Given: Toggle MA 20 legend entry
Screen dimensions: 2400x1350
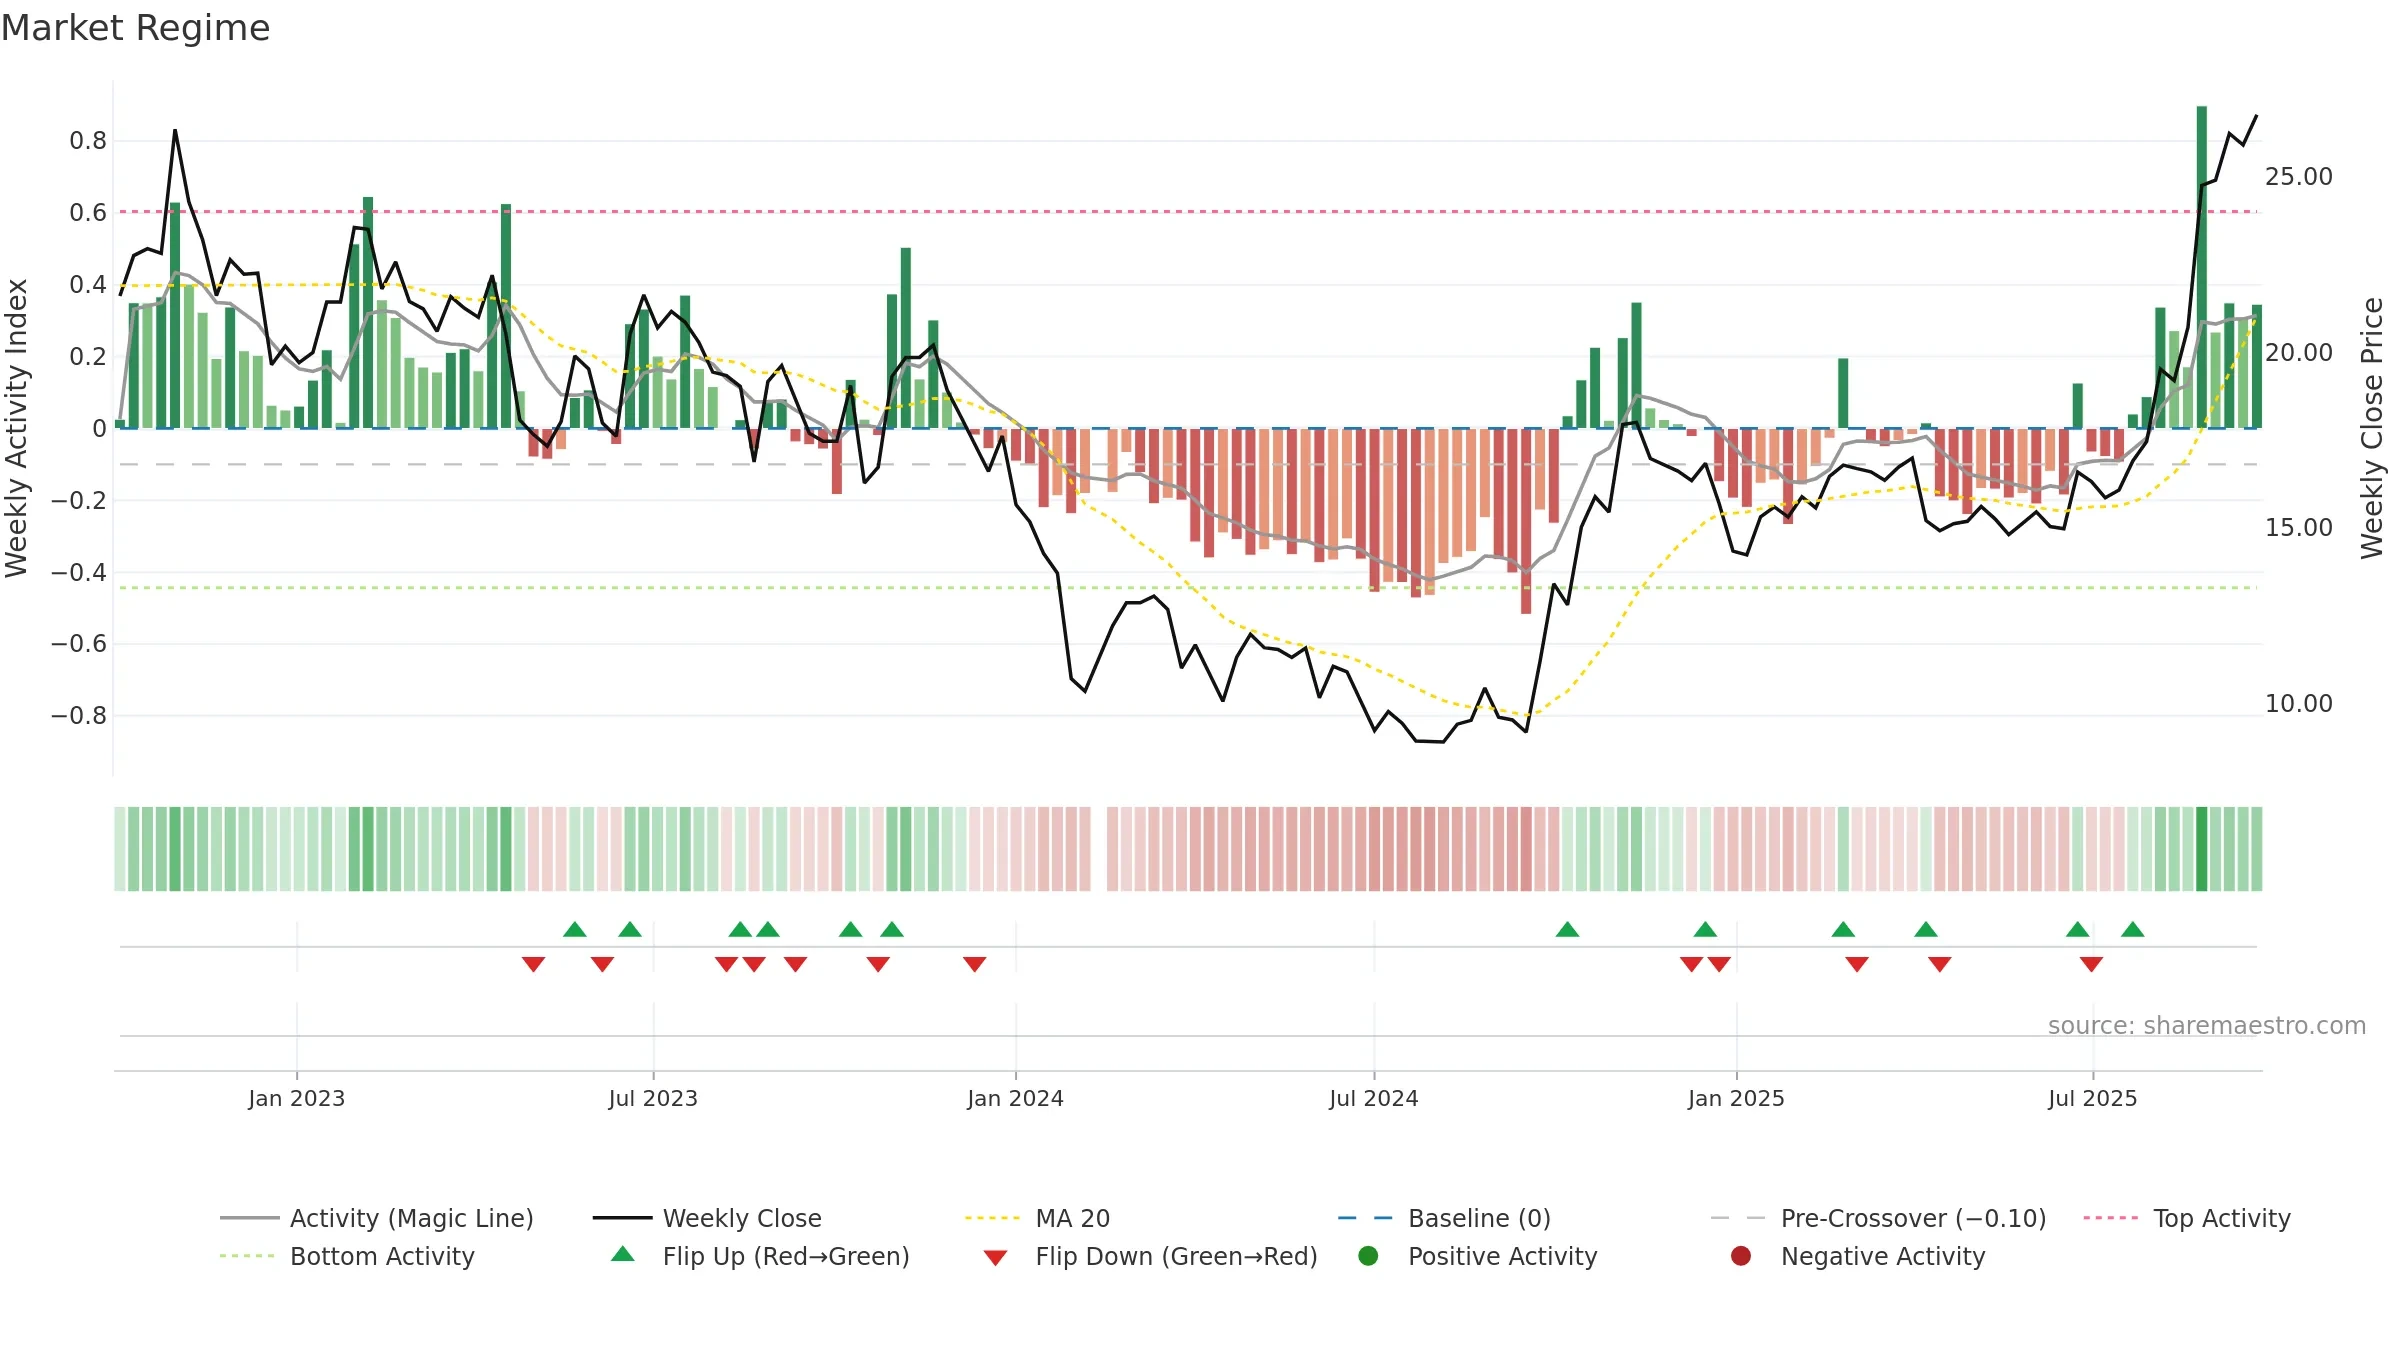Looking at the screenshot, I should tap(1037, 1218).
